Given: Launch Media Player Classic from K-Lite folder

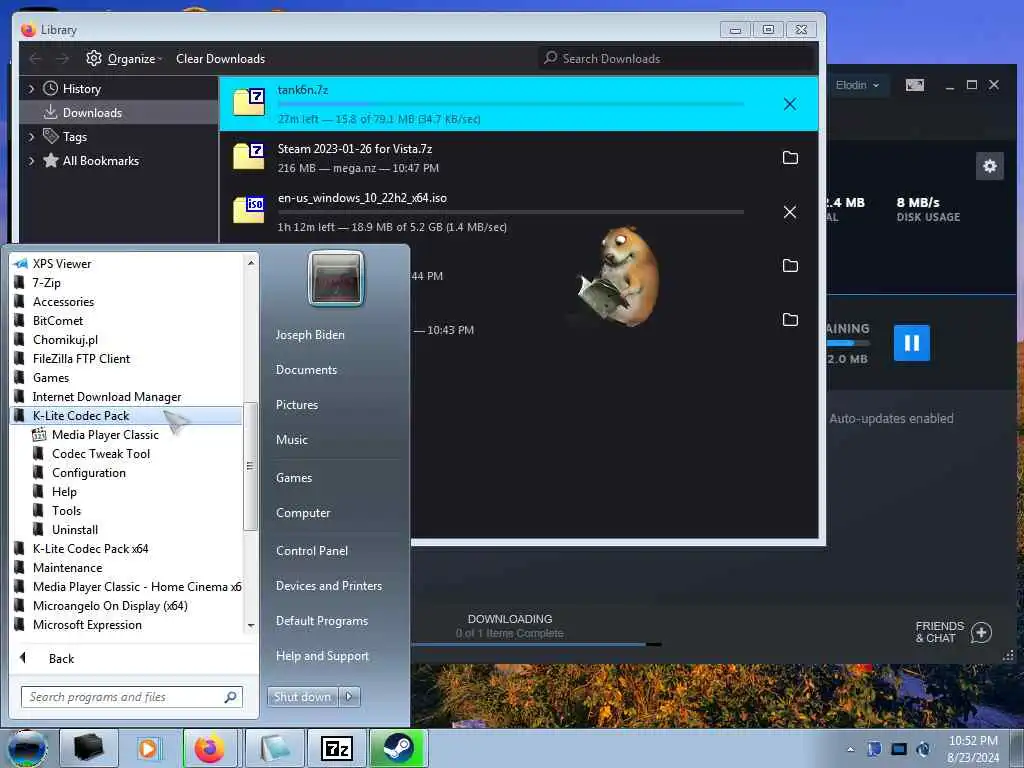Looking at the screenshot, I should [x=105, y=434].
